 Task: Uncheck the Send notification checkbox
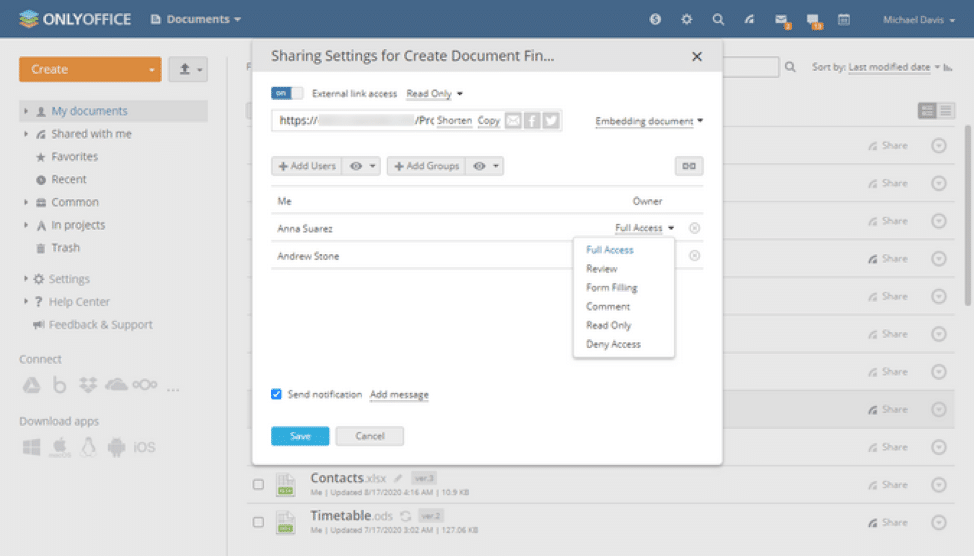click(x=276, y=394)
